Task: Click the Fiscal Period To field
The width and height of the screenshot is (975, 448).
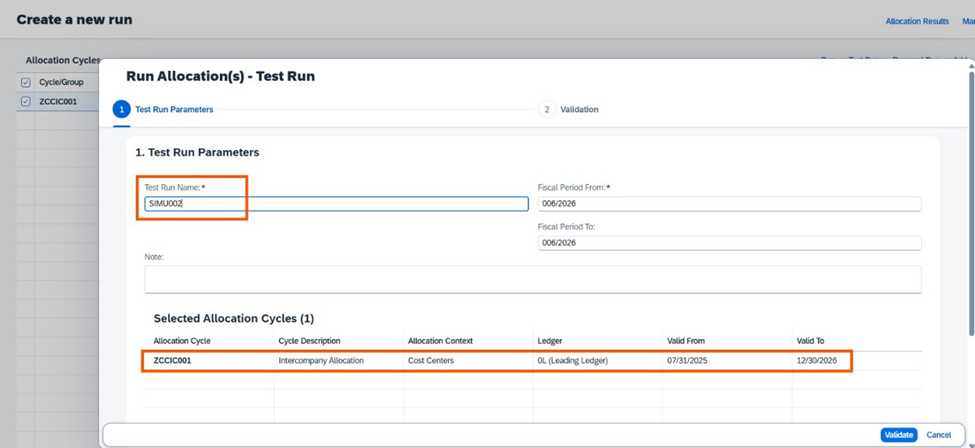Action: point(728,243)
